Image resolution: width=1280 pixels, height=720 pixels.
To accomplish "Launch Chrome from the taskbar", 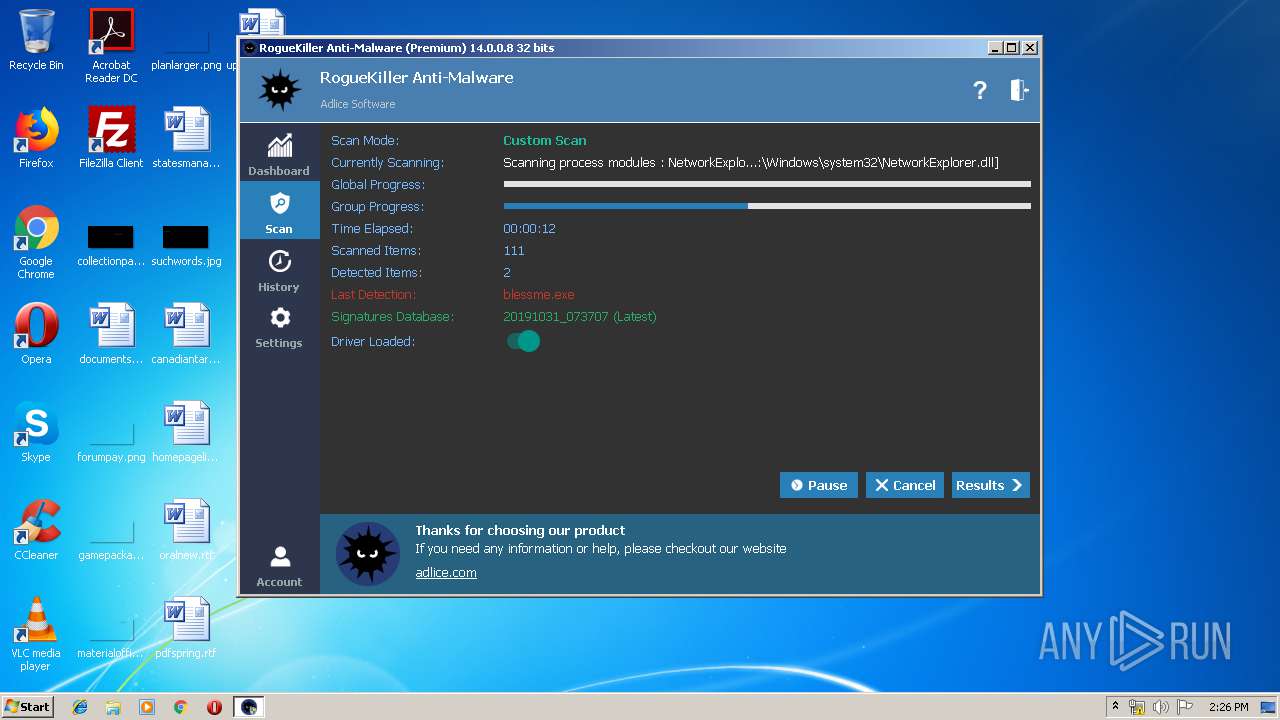I will (181, 707).
